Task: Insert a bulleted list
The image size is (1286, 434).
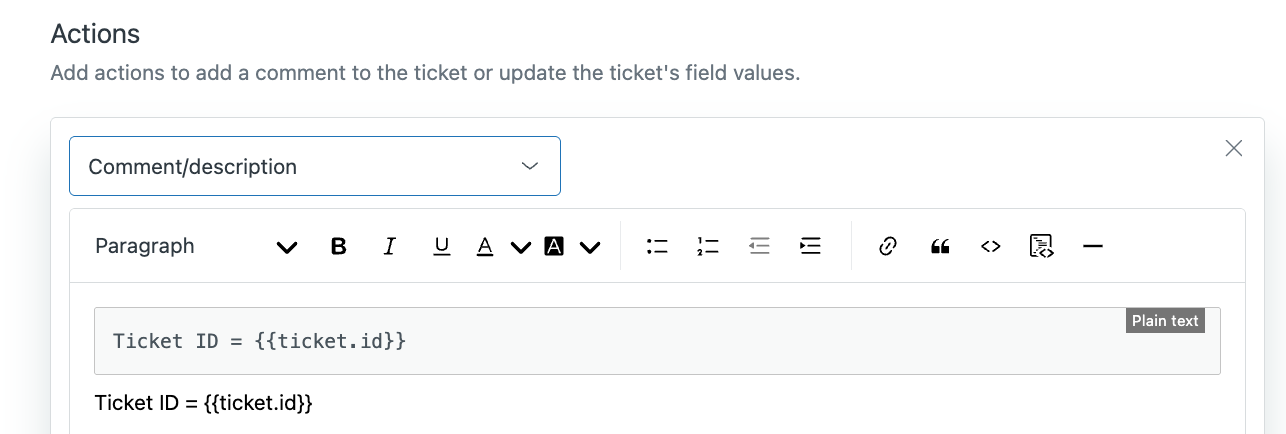Action: [657, 246]
